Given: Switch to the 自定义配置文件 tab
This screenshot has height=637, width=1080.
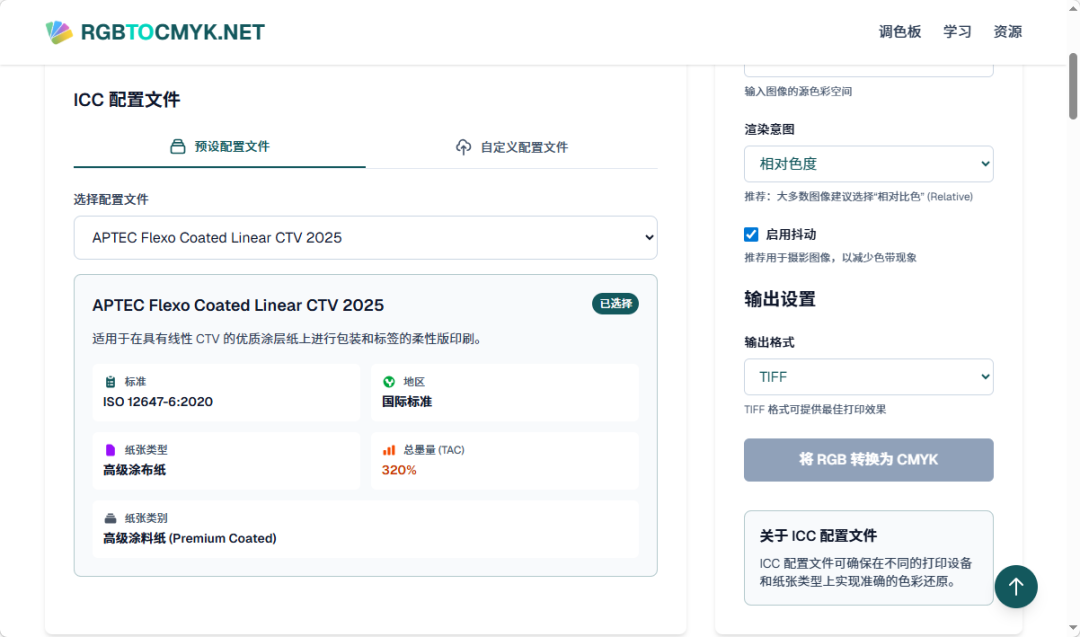Looking at the screenshot, I should click(511, 146).
